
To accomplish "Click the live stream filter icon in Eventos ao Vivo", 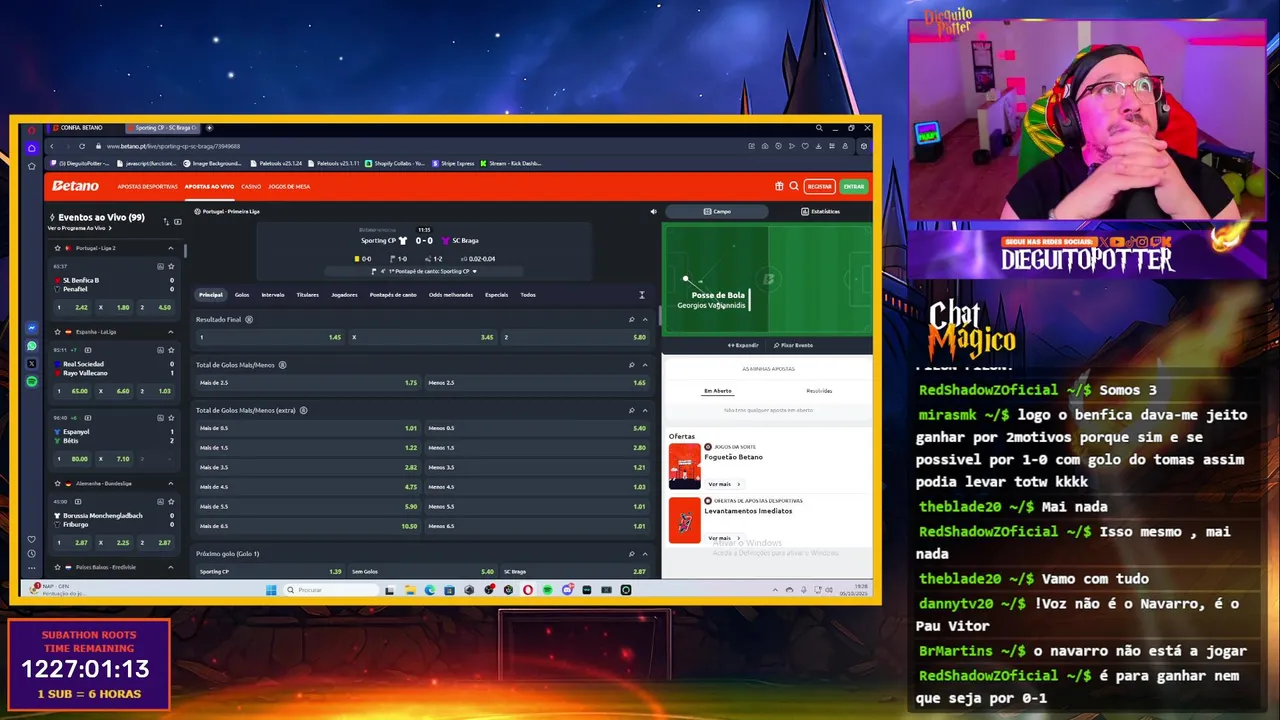I will tap(178, 221).
